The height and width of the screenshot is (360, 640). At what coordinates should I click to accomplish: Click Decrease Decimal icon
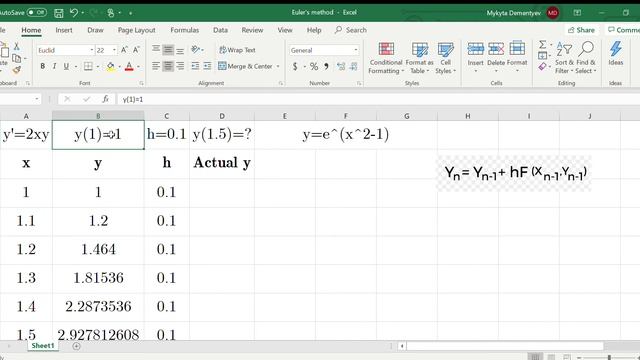coord(353,66)
